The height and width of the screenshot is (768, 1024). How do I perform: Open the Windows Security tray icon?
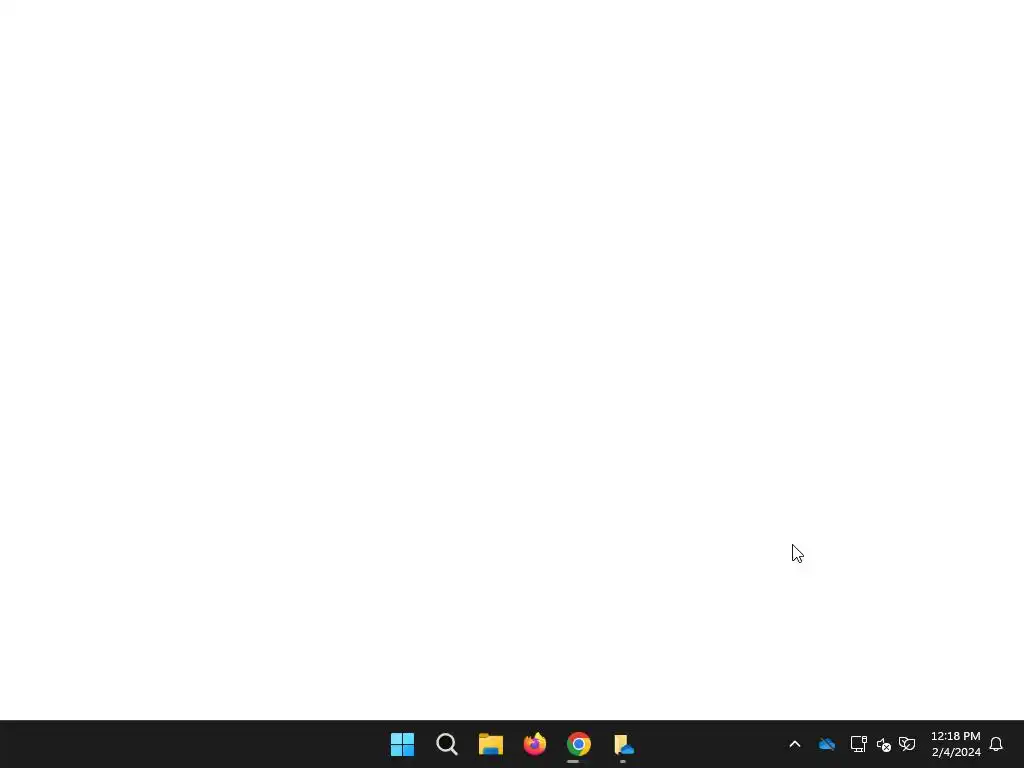tap(907, 744)
